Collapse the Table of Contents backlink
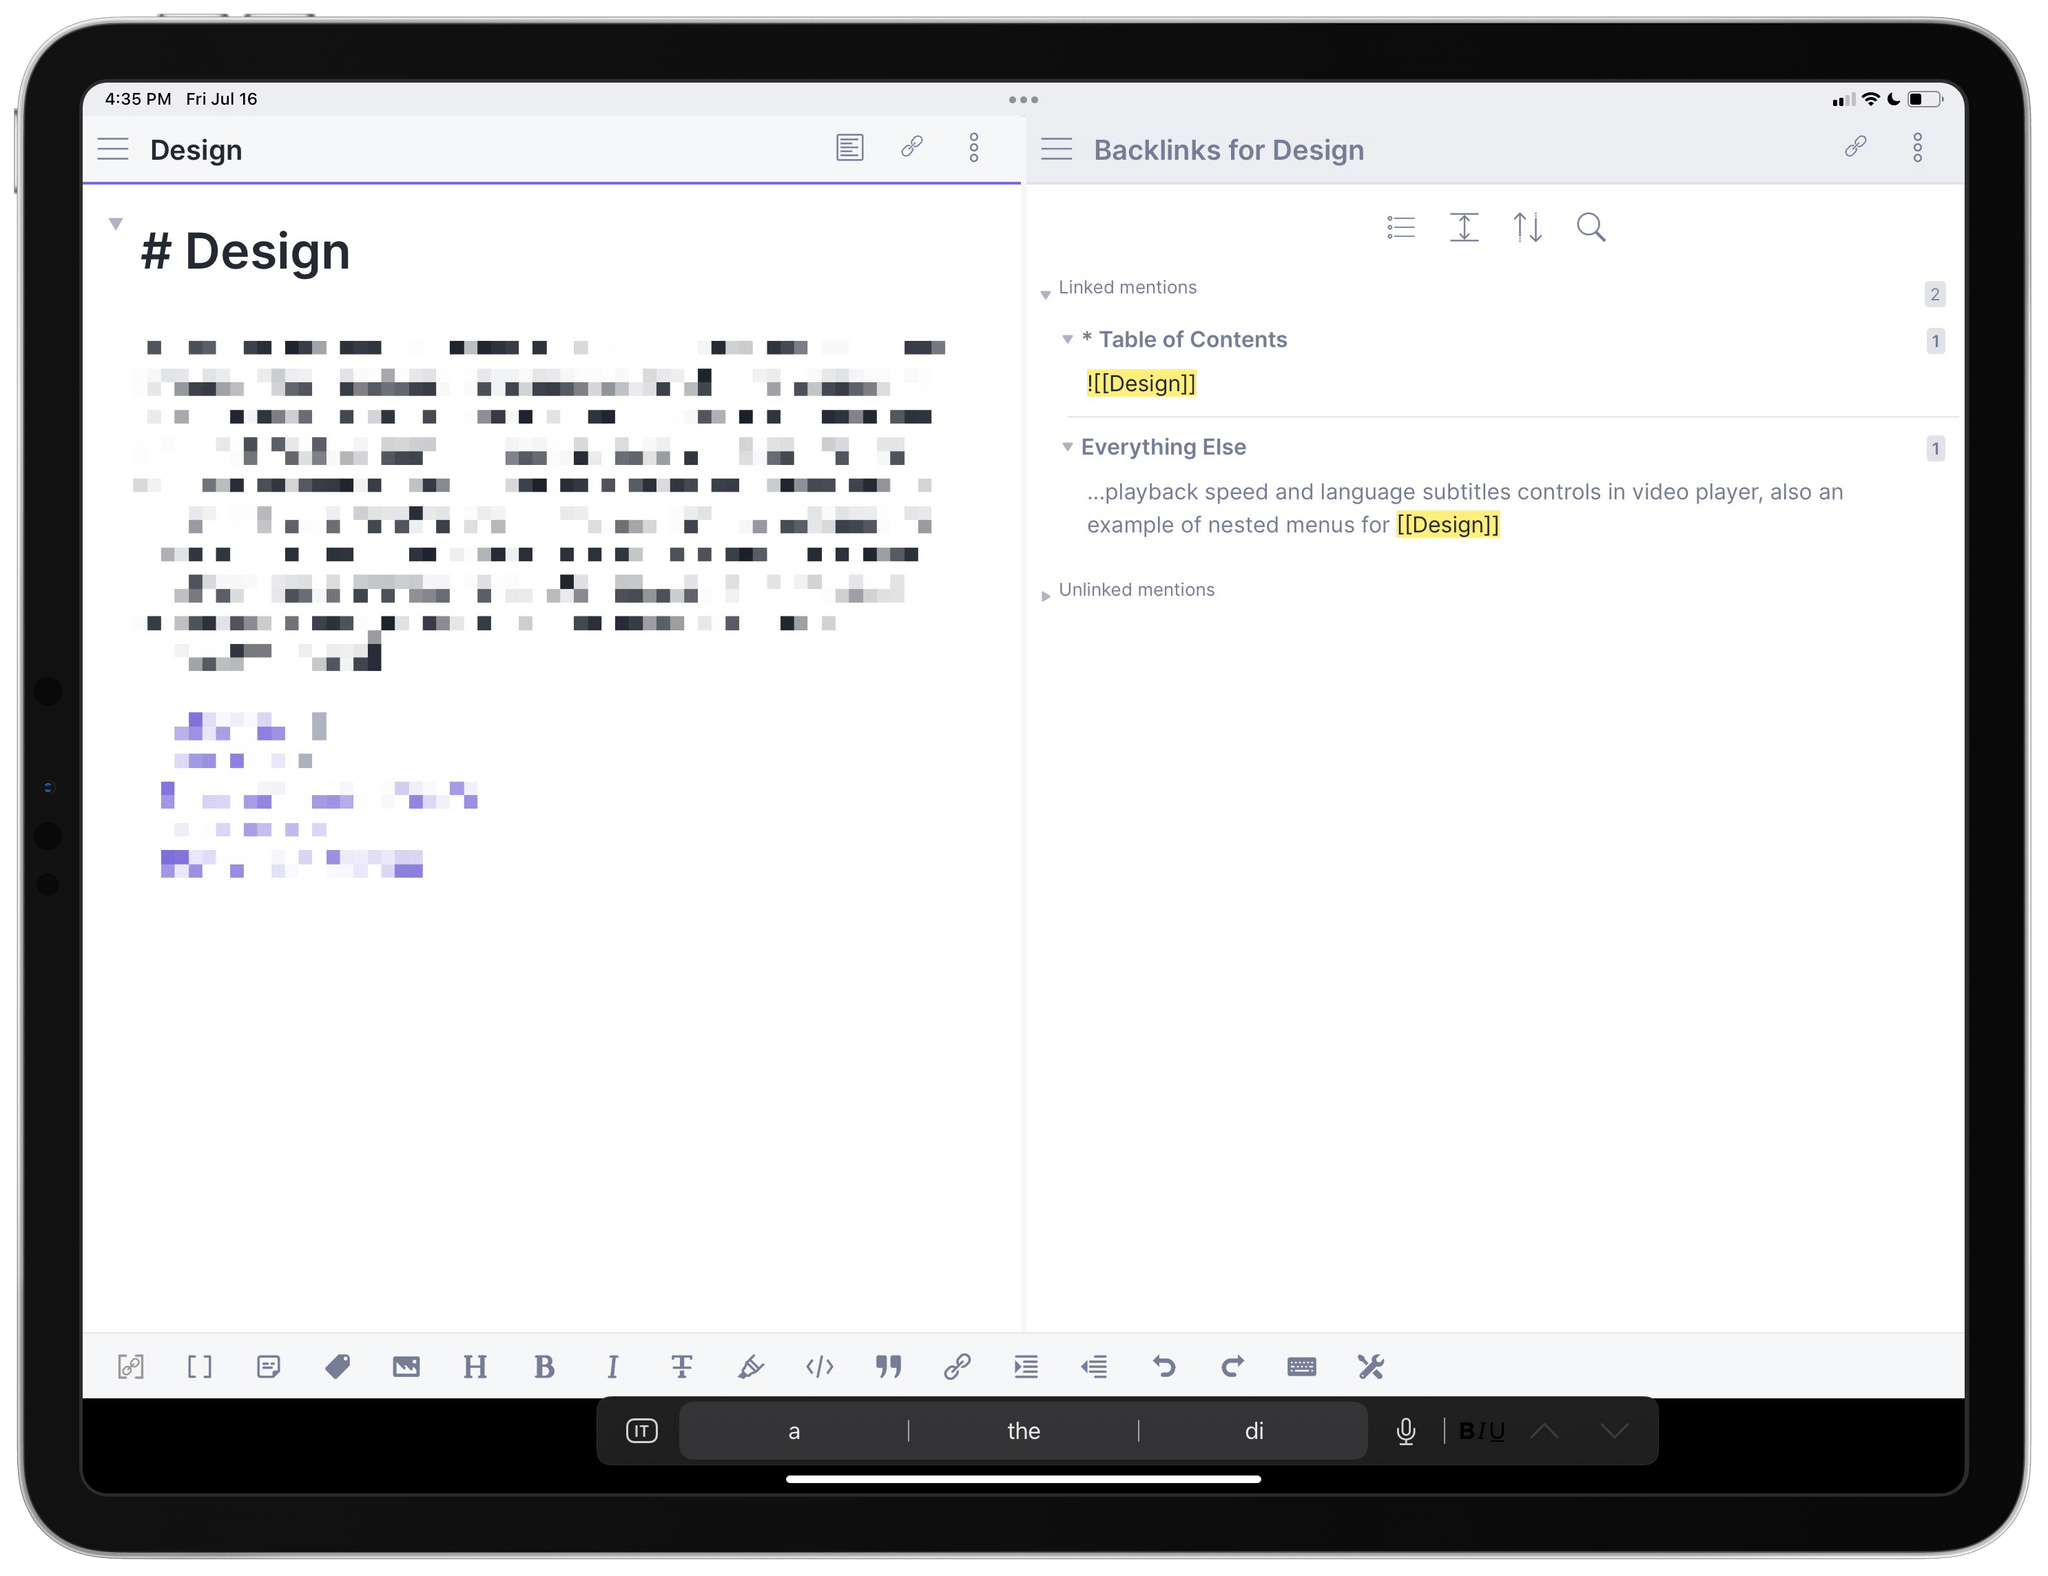The width and height of the screenshot is (2048, 1576). pos(1068,339)
